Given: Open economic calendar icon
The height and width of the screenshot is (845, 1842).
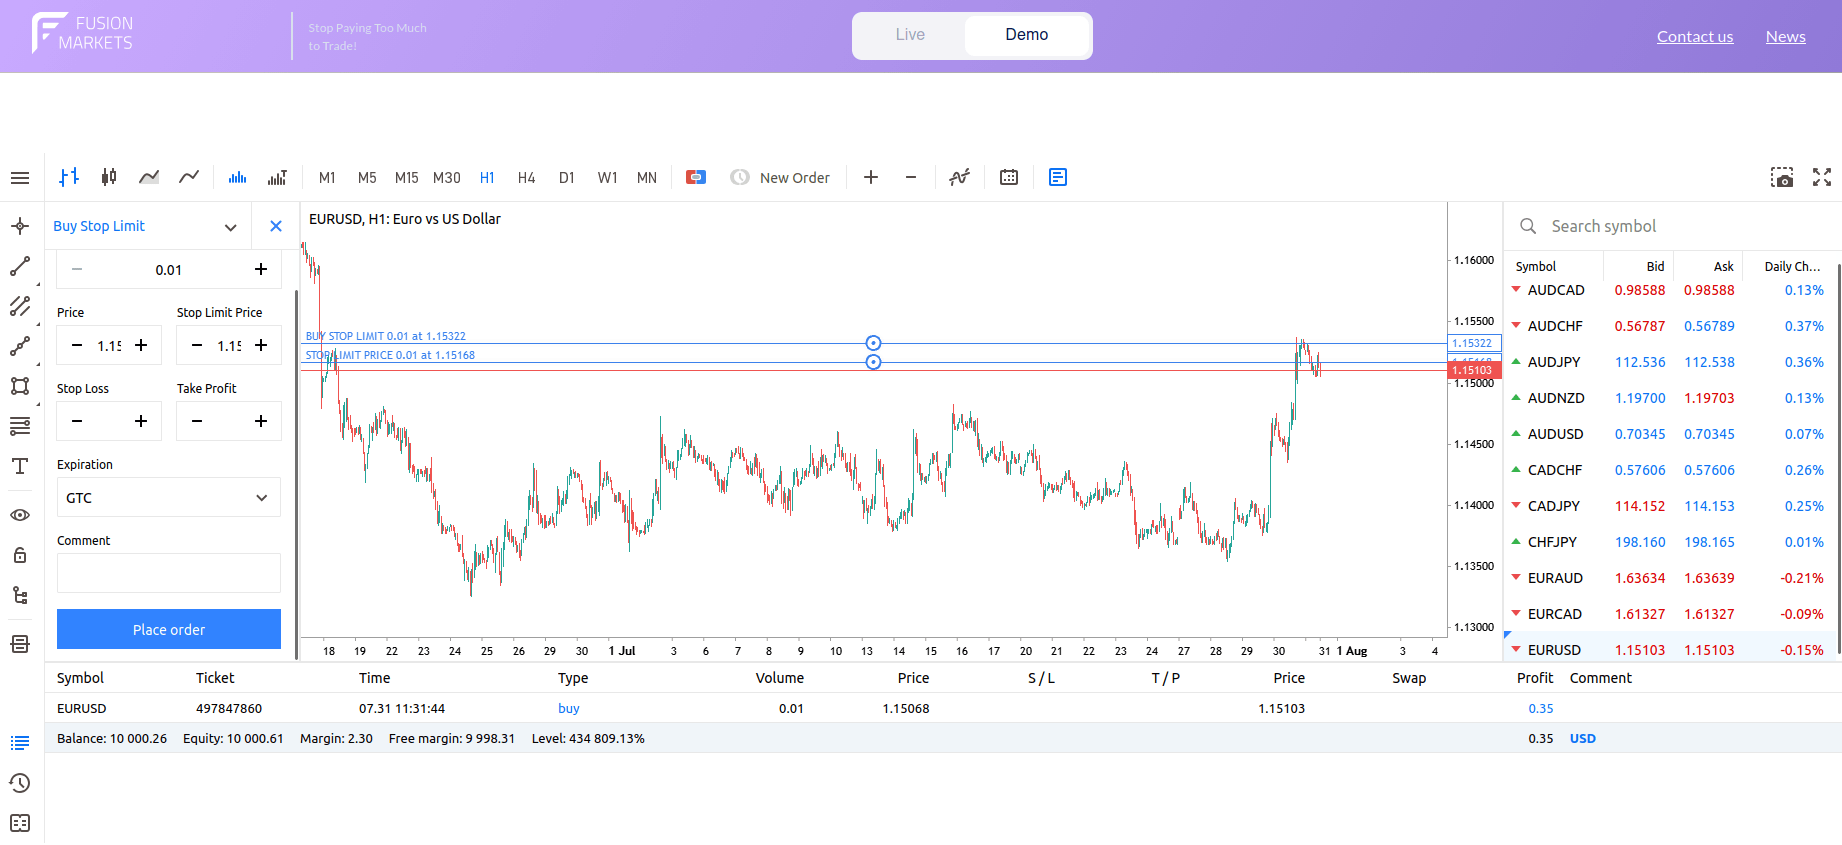Looking at the screenshot, I should (x=1009, y=177).
